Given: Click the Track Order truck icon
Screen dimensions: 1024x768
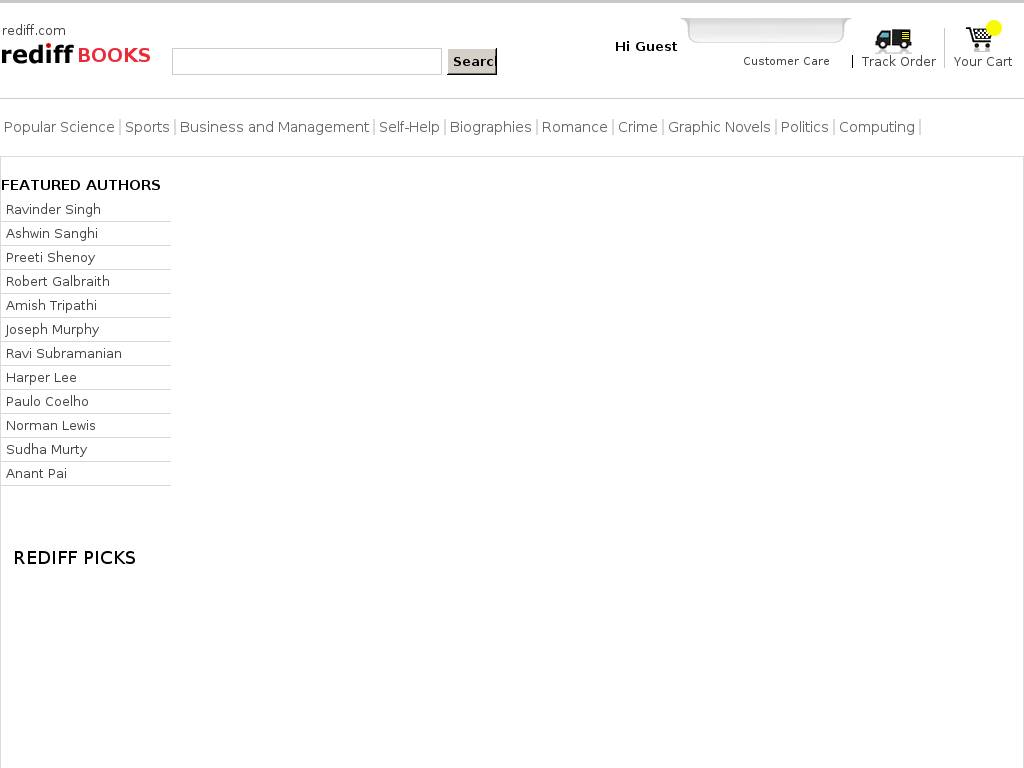Looking at the screenshot, I should (893, 39).
